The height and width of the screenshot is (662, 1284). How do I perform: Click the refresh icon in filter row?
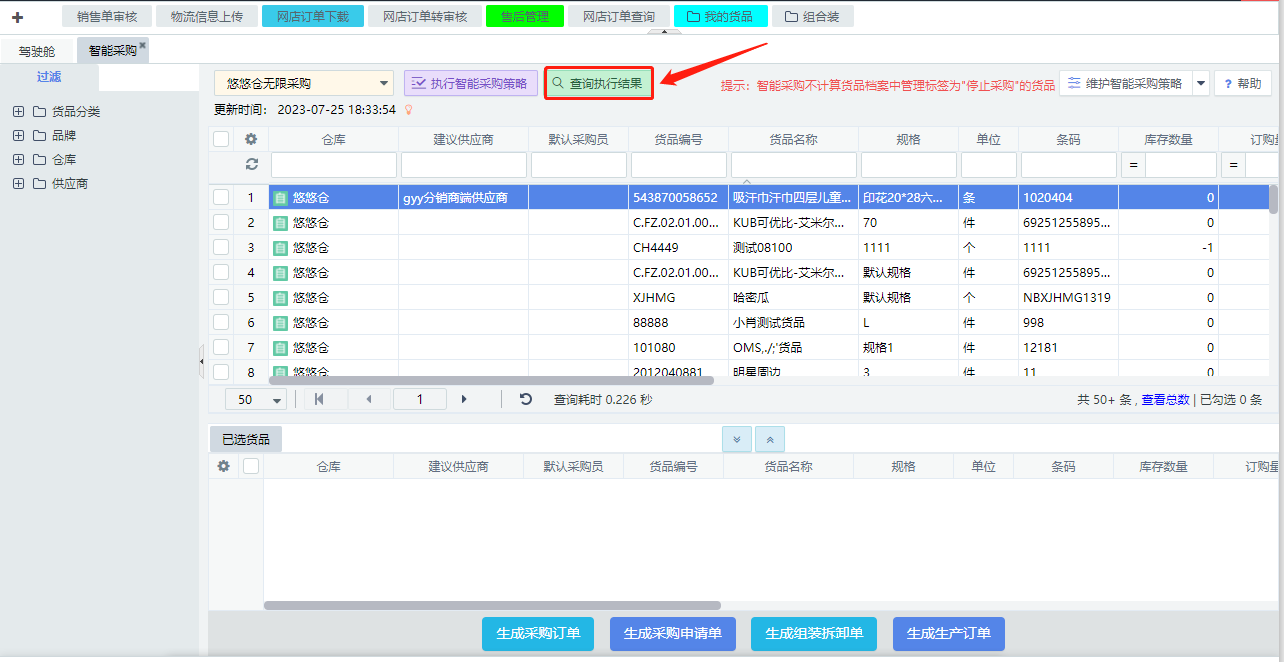click(251, 165)
